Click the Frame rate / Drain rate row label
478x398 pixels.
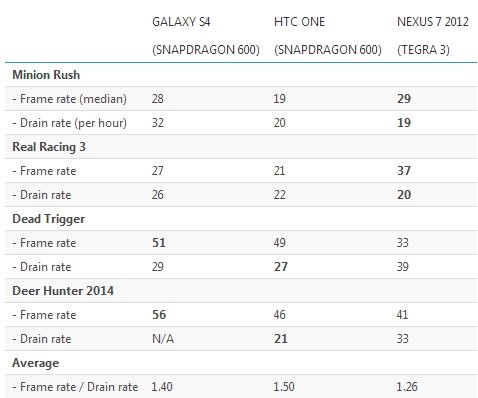click(x=75, y=387)
